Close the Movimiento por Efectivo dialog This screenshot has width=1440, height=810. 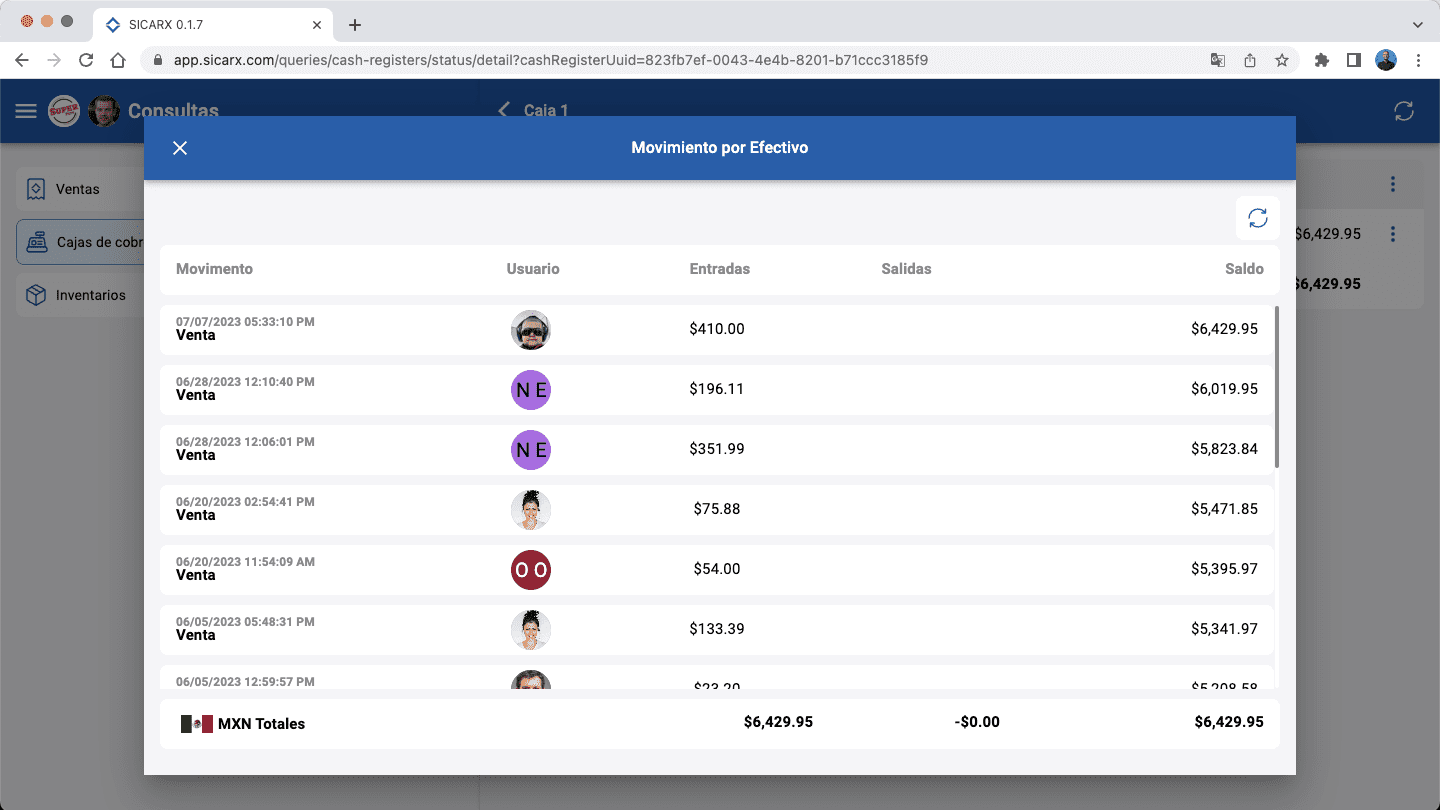(180, 148)
